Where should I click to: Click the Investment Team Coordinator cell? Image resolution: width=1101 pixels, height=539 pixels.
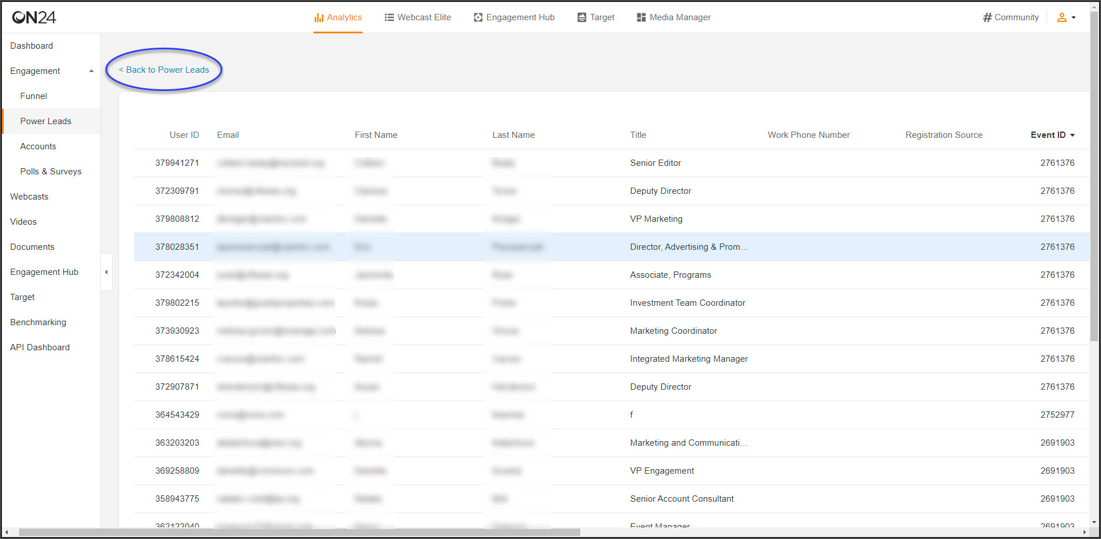(x=687, y=303)
